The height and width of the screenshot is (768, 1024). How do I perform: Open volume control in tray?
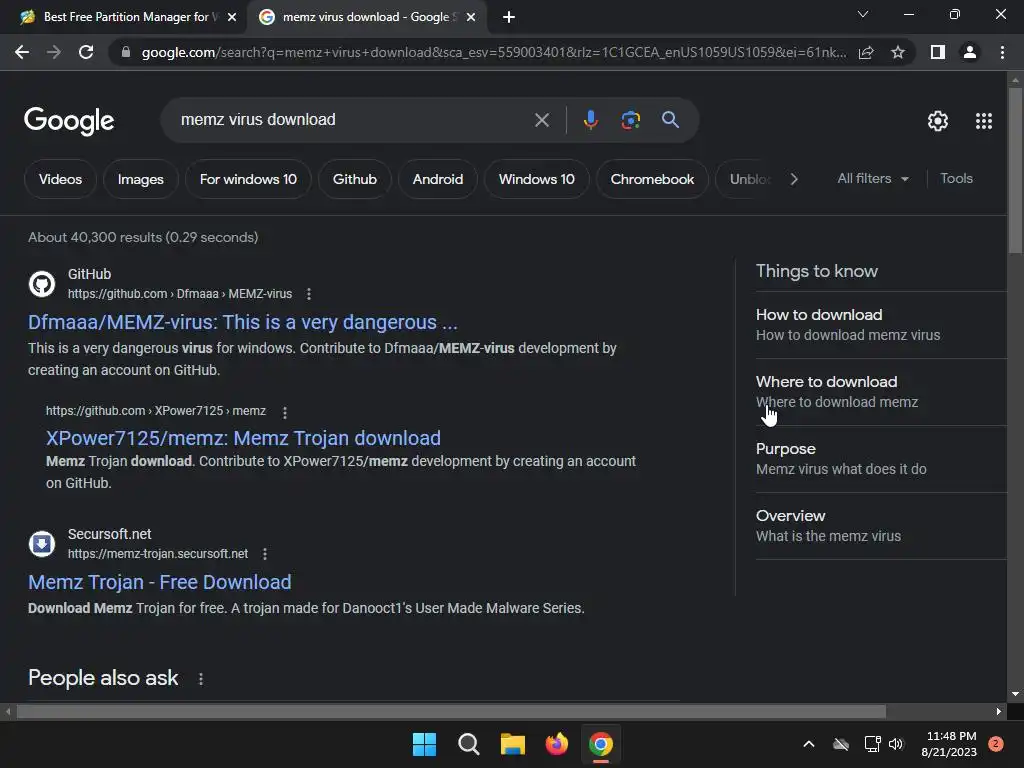click(896, 744)
